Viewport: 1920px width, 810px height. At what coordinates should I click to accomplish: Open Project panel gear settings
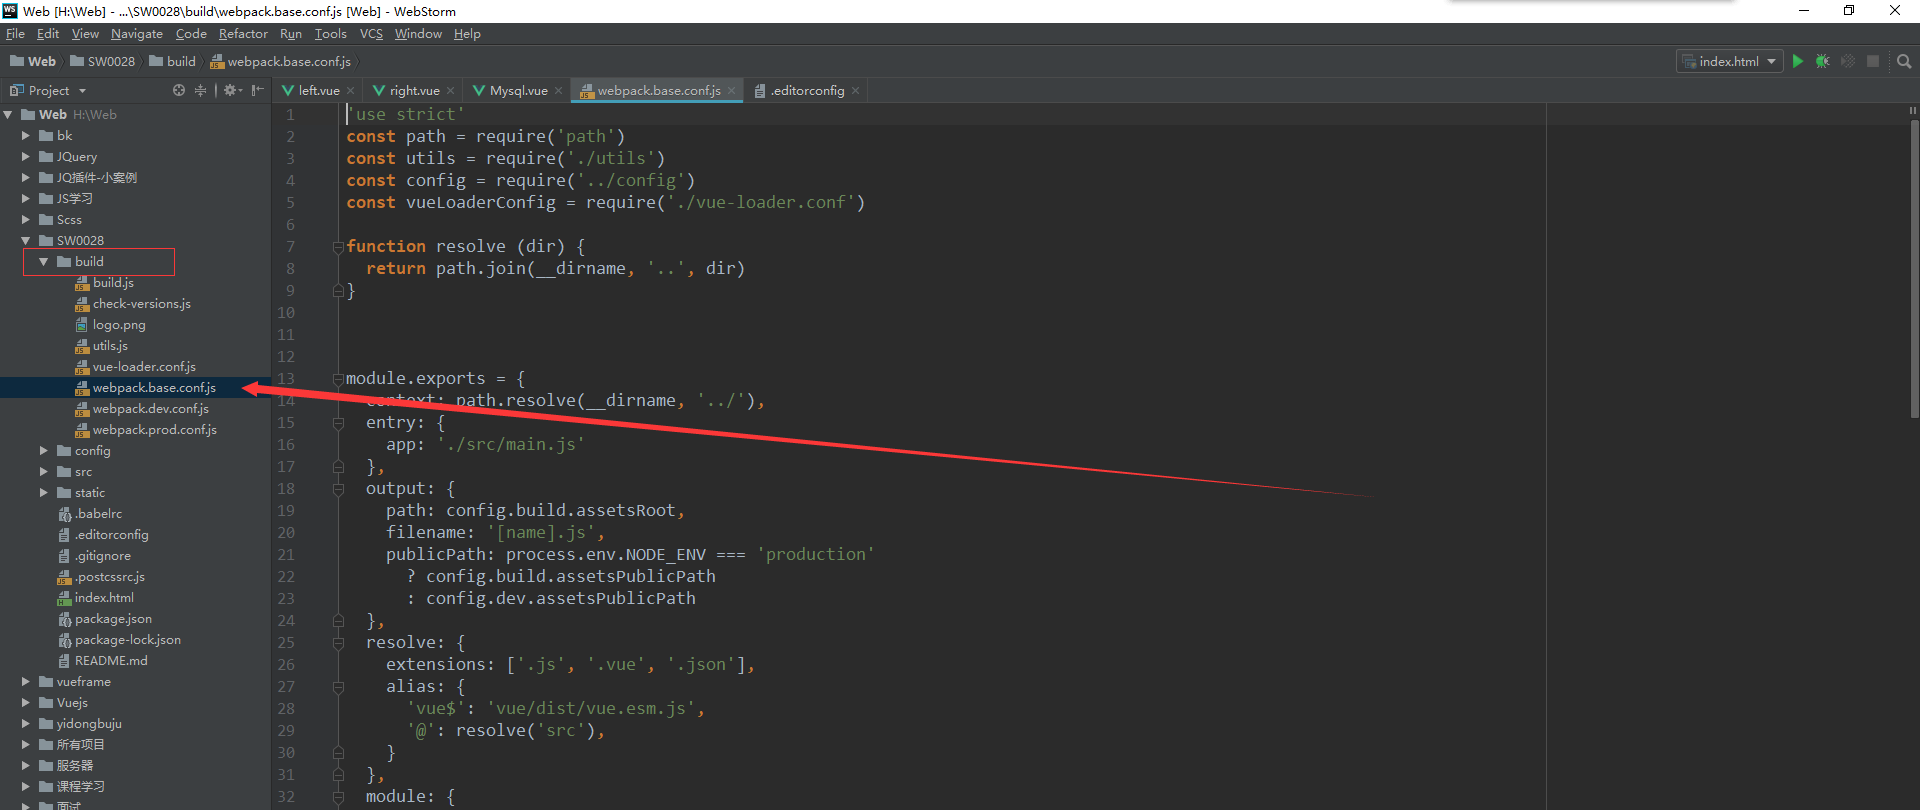(232, 90)
